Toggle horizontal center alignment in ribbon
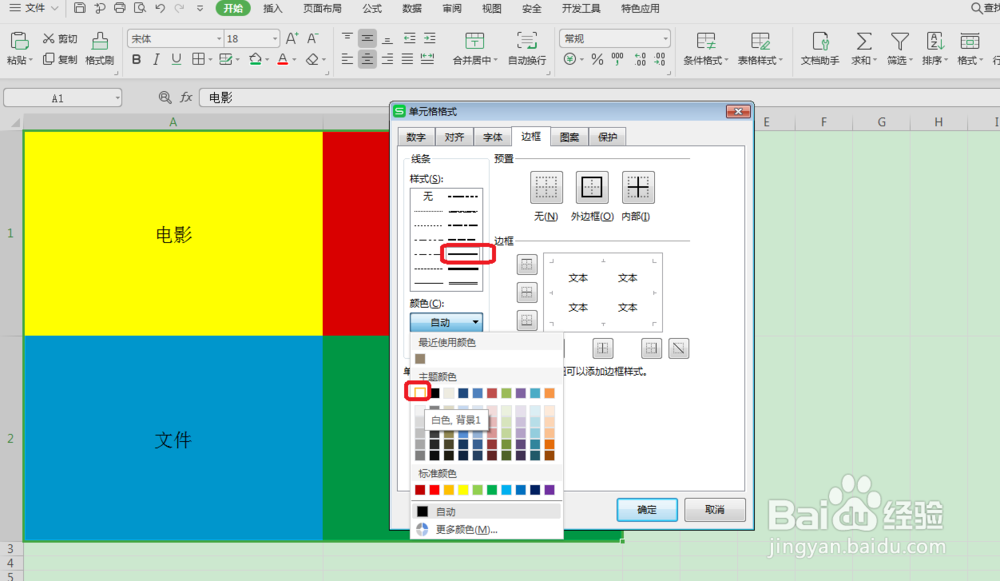 coord(367,60)
